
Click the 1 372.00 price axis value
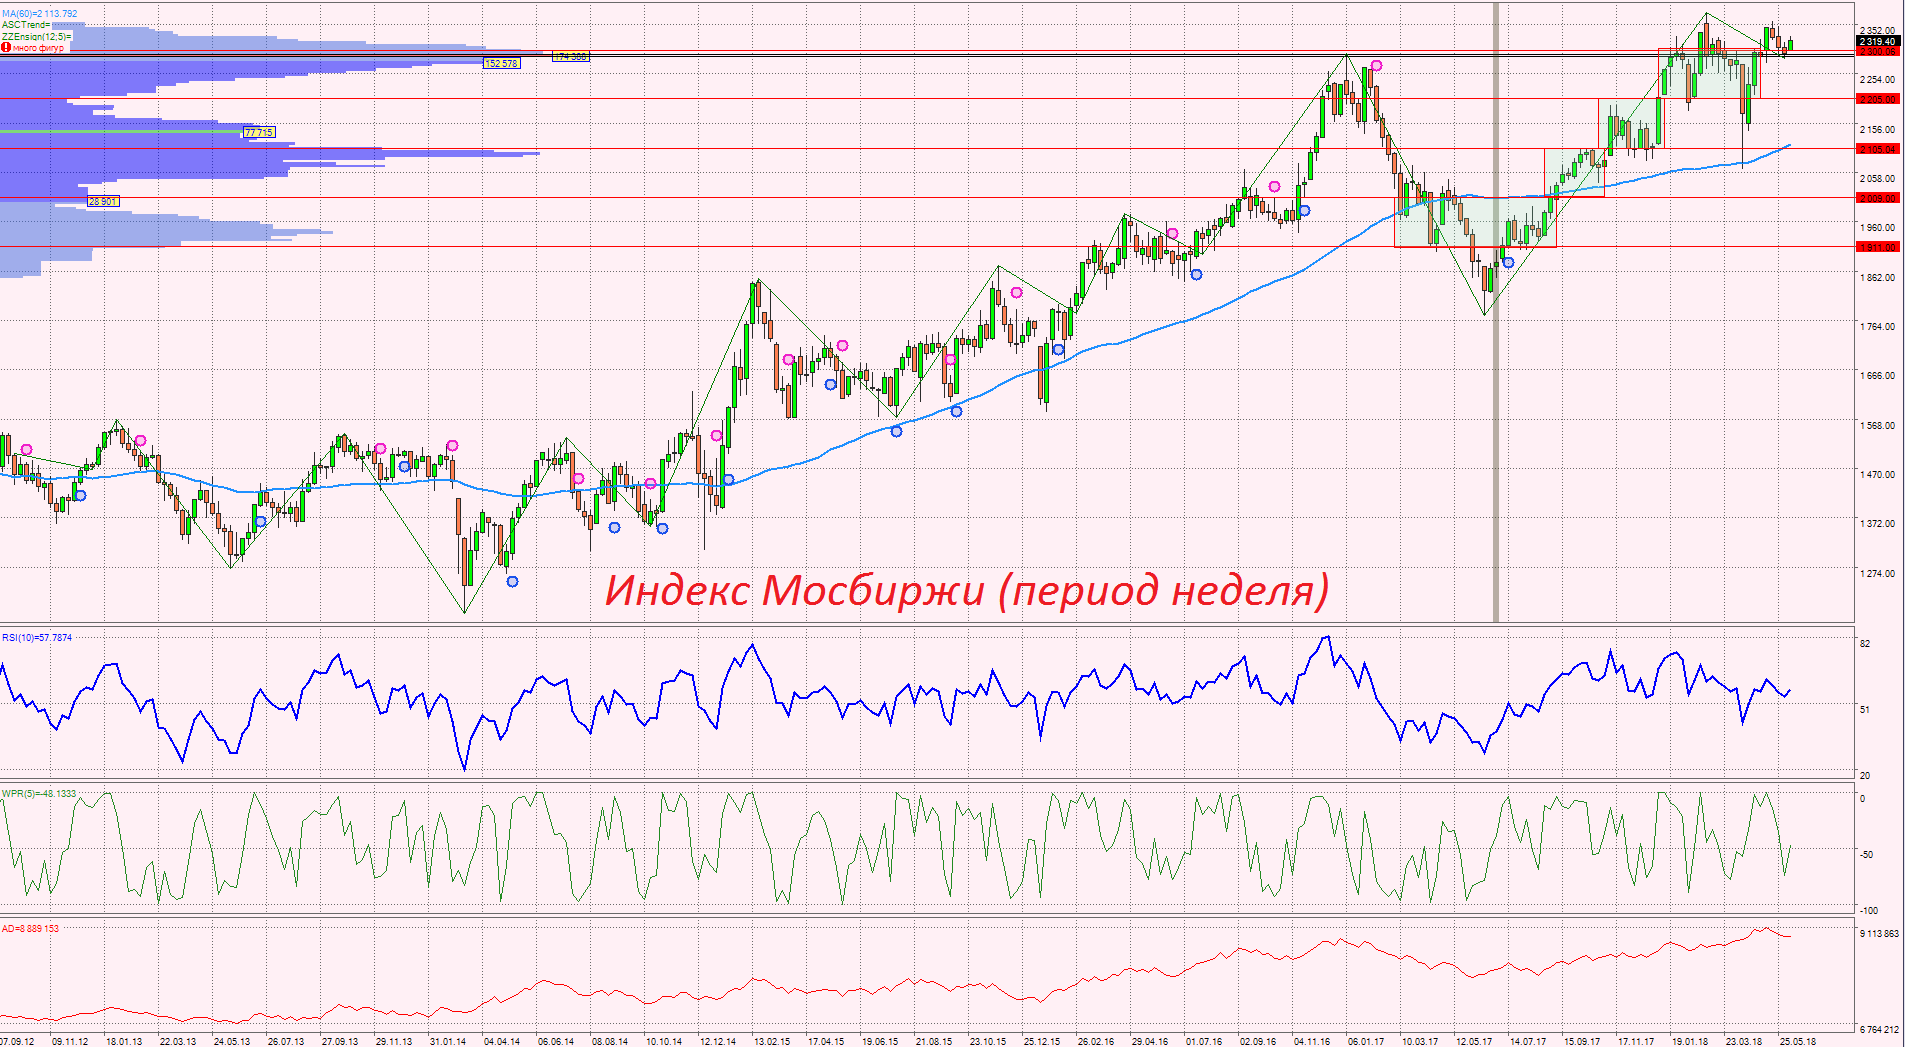pos(1877,523)
